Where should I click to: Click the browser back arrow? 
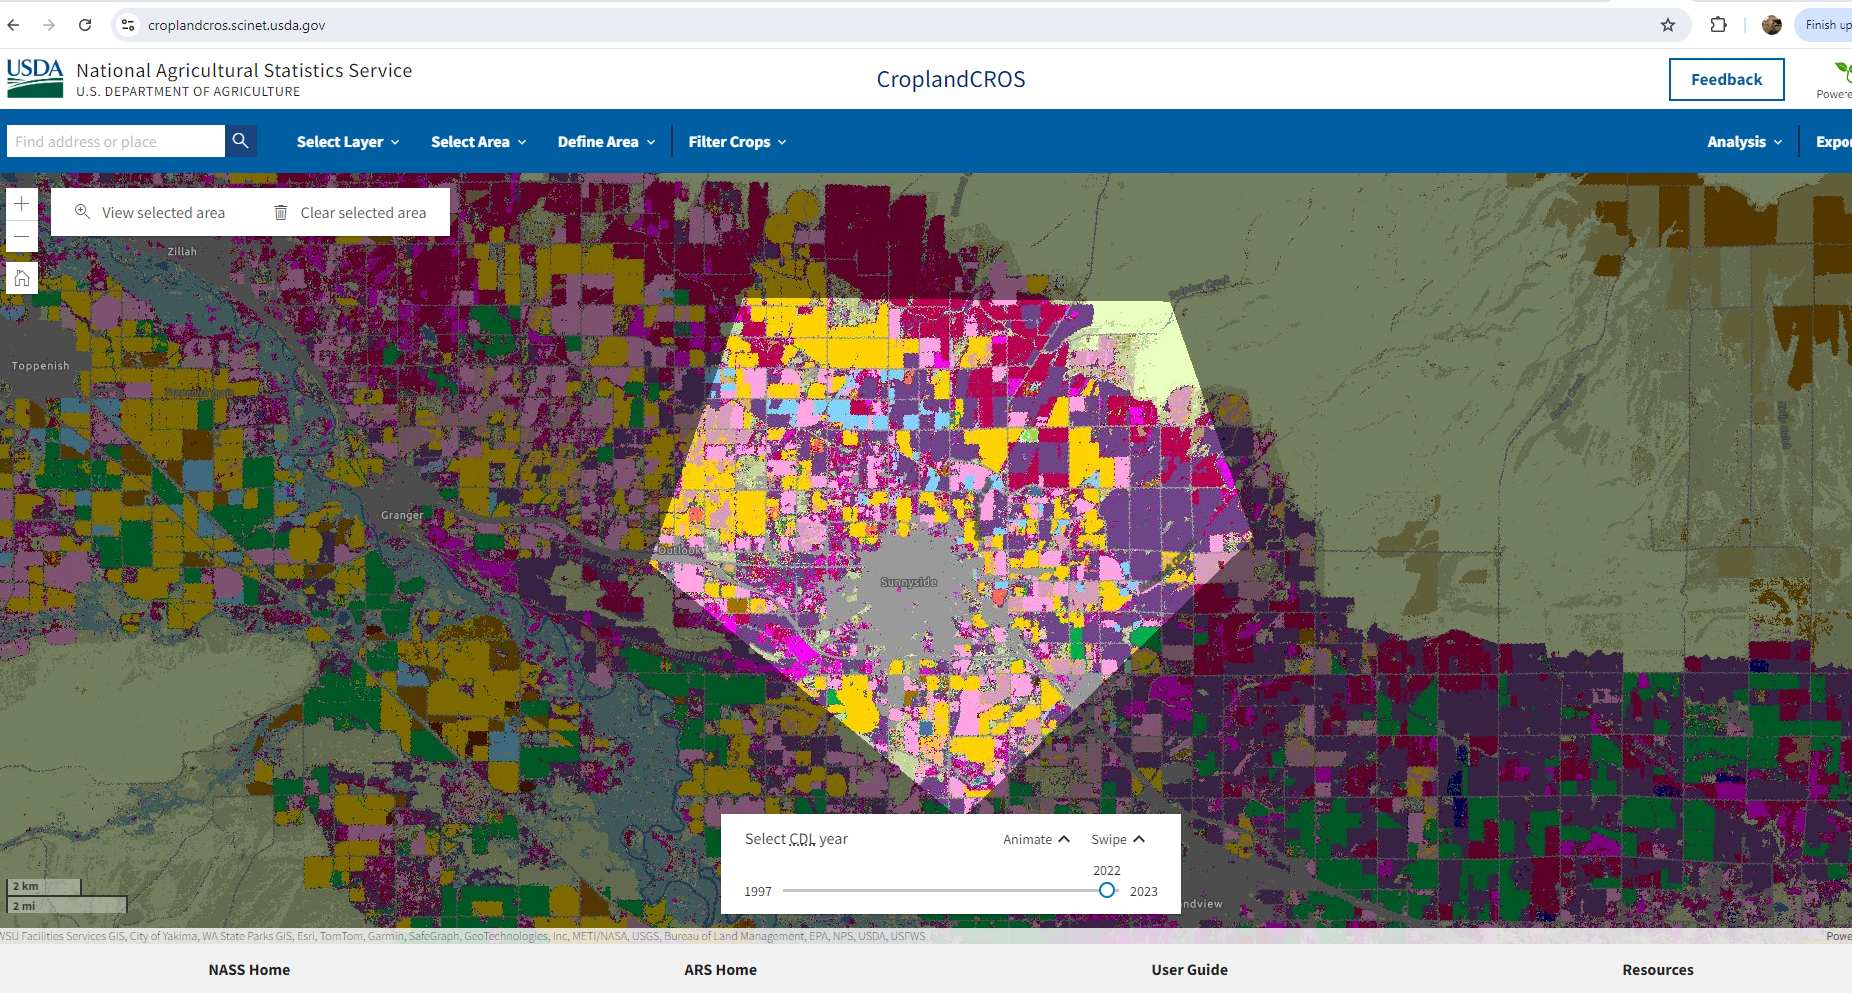13,25
